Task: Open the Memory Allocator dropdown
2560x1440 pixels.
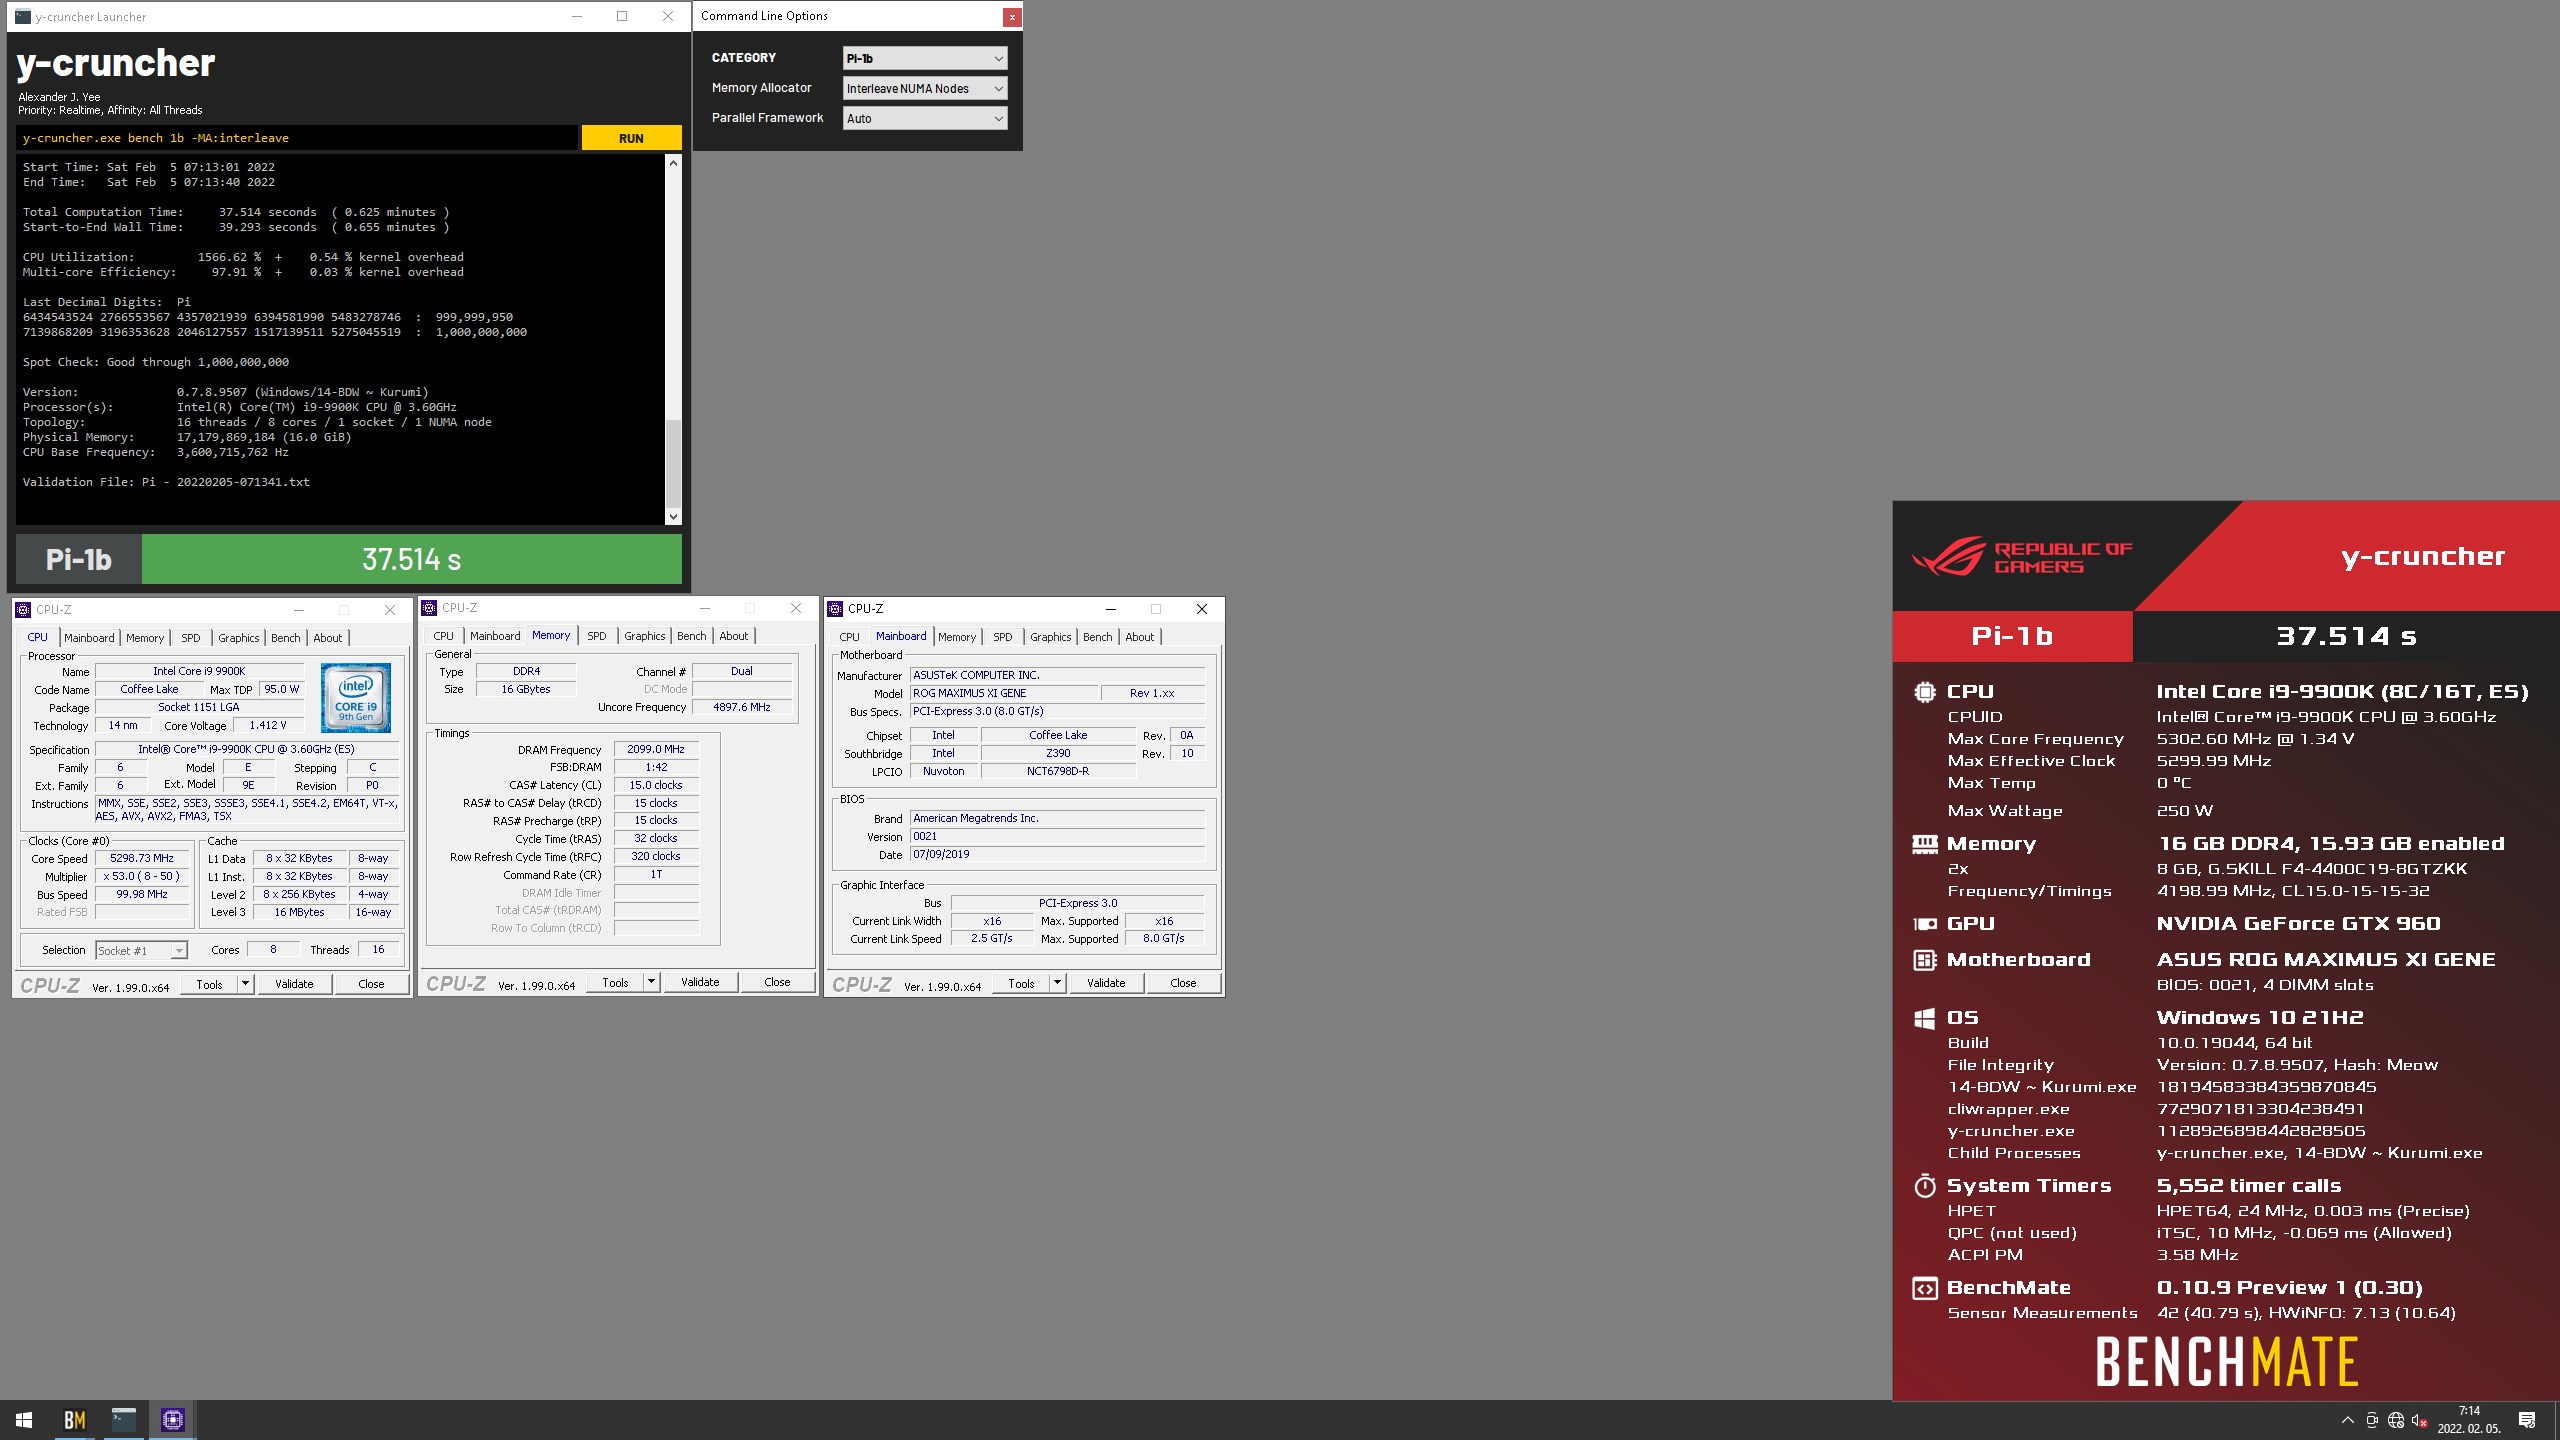Action: point(924,88)
